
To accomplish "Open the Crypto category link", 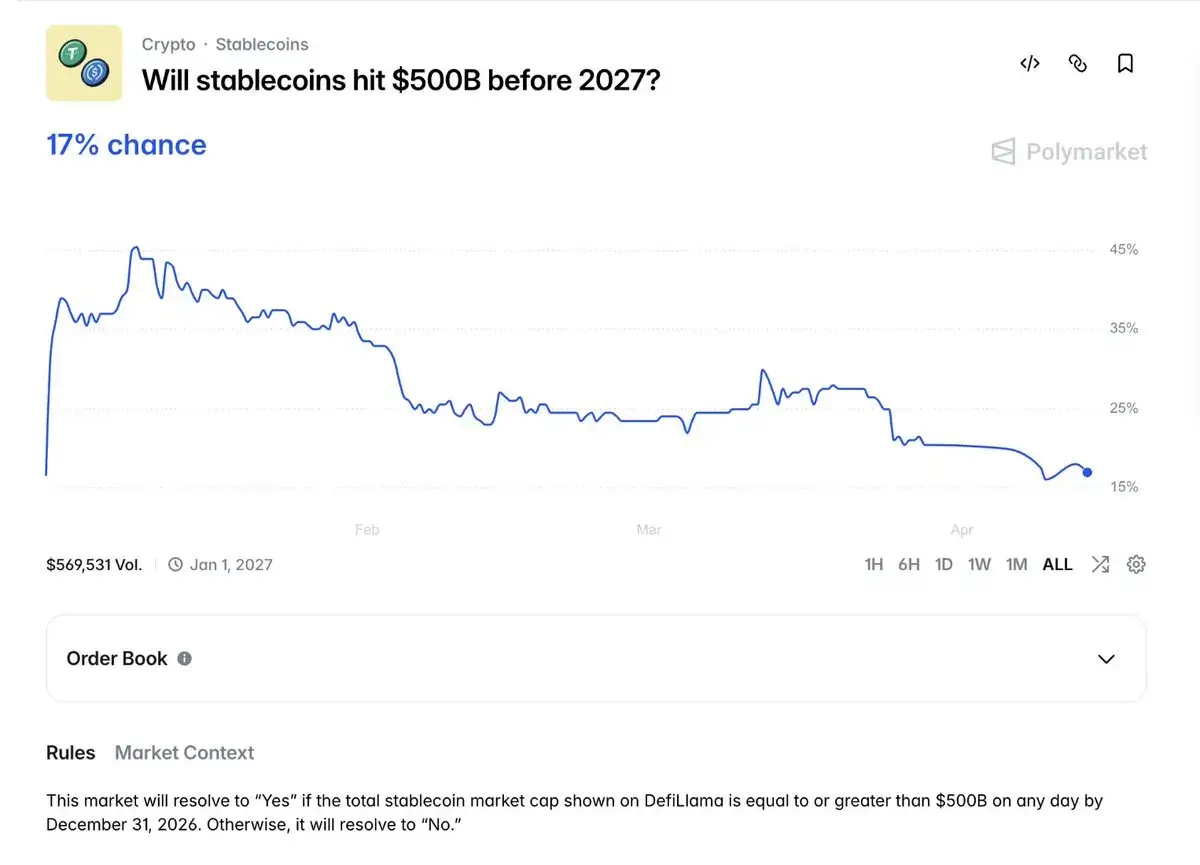I will pyautogui.click(x=168, y=44).
